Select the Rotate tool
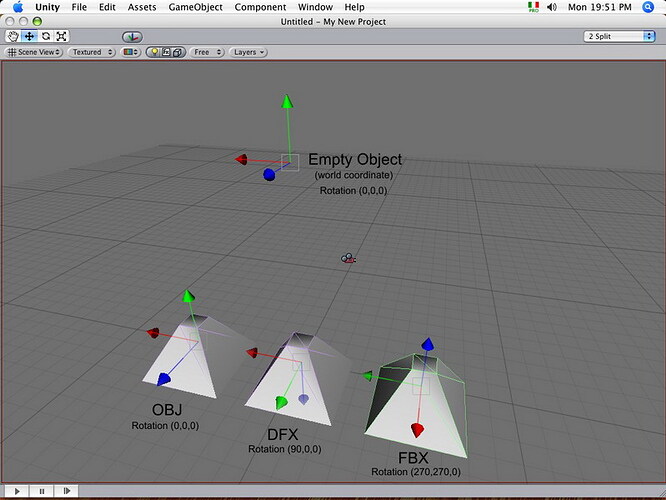 [45, 37]
